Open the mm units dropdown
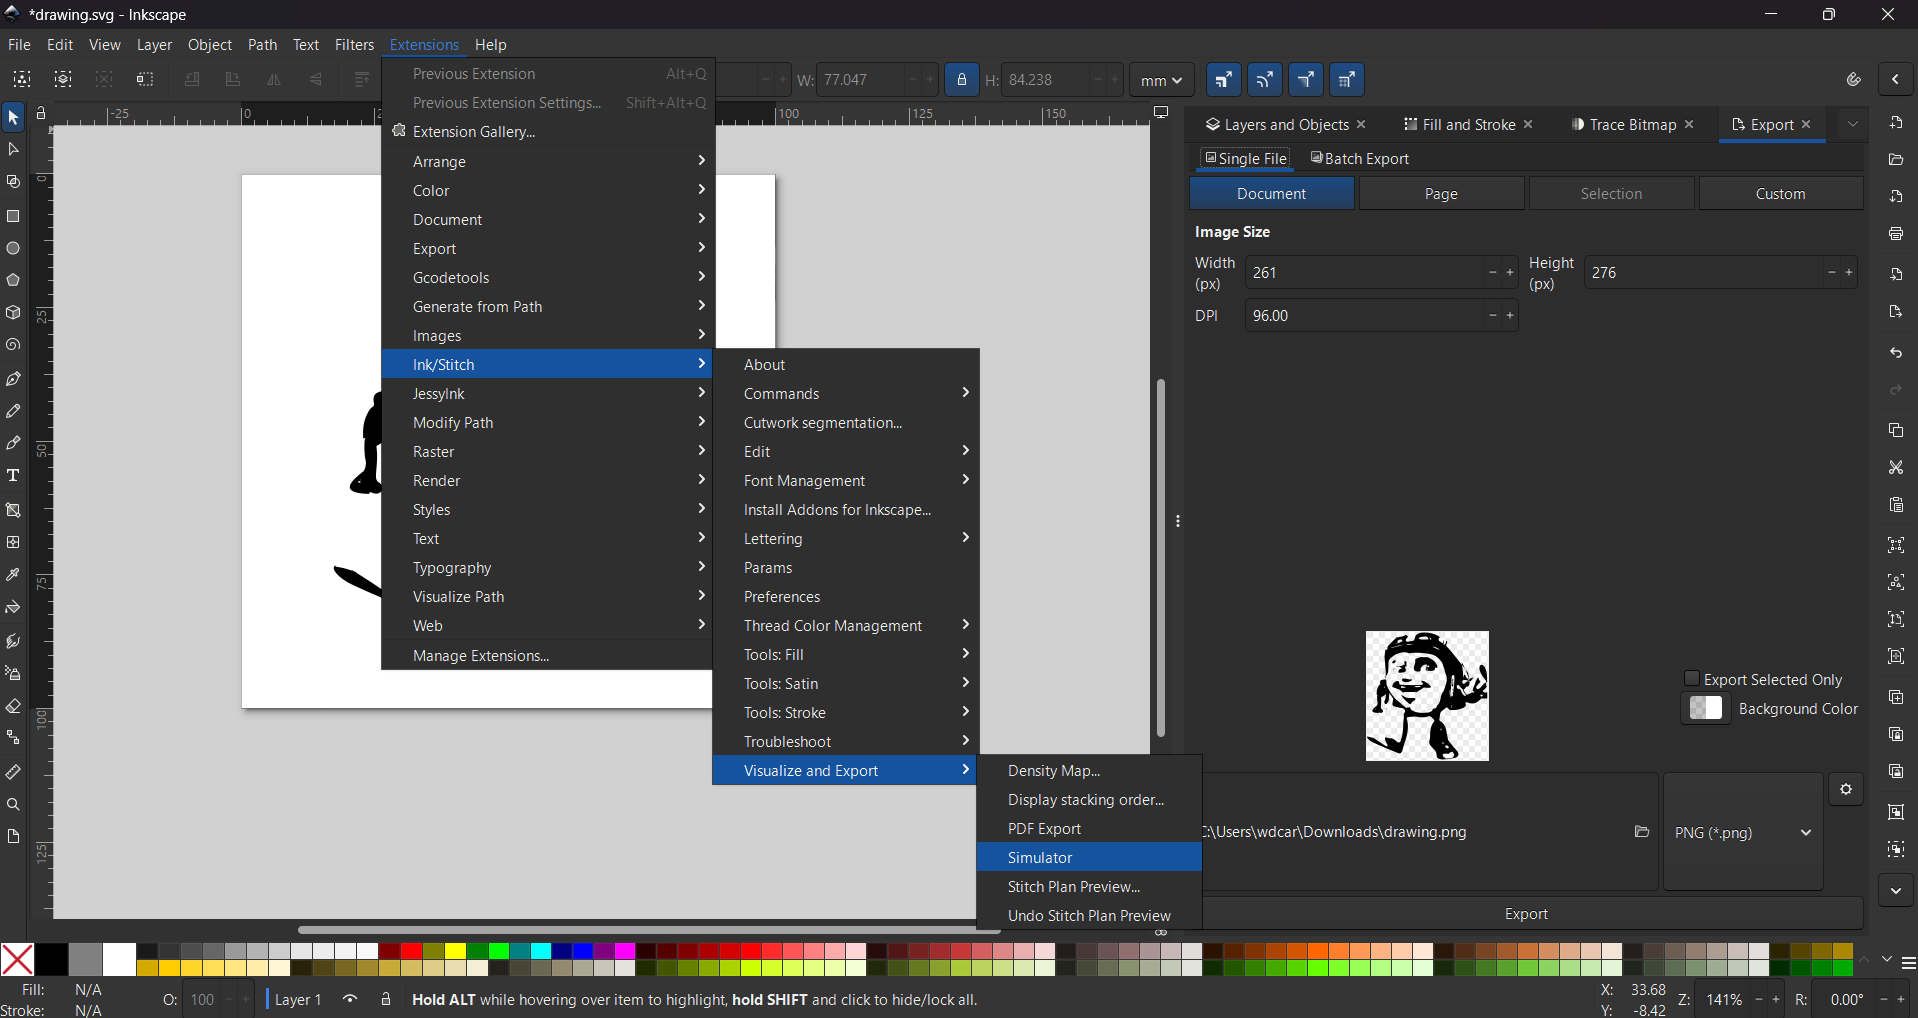 [1161, 80]
